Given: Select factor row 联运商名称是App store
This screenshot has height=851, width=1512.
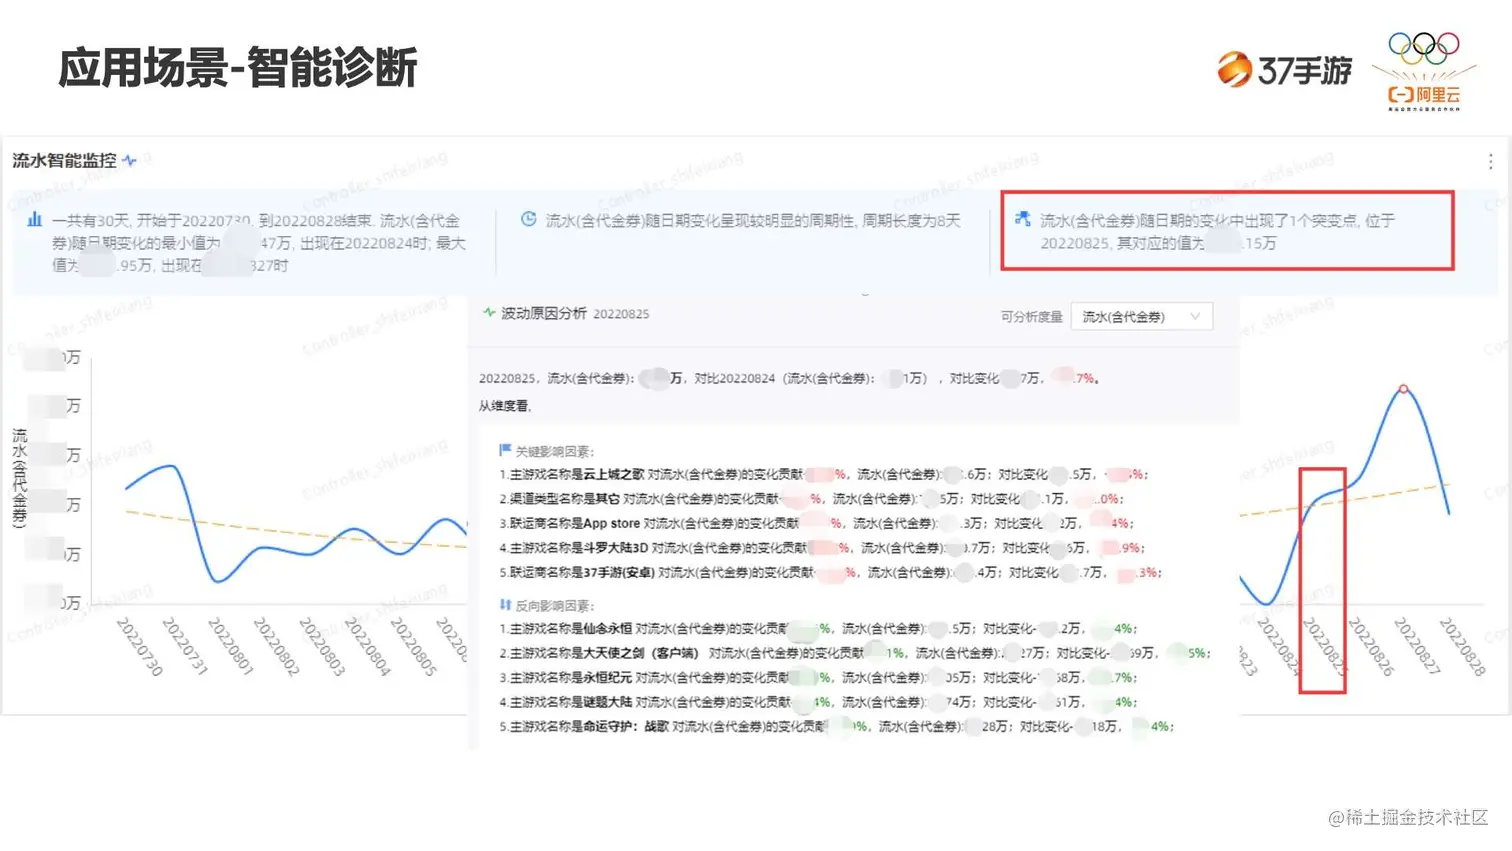Looking at the screenshot, I should [816, 523].
